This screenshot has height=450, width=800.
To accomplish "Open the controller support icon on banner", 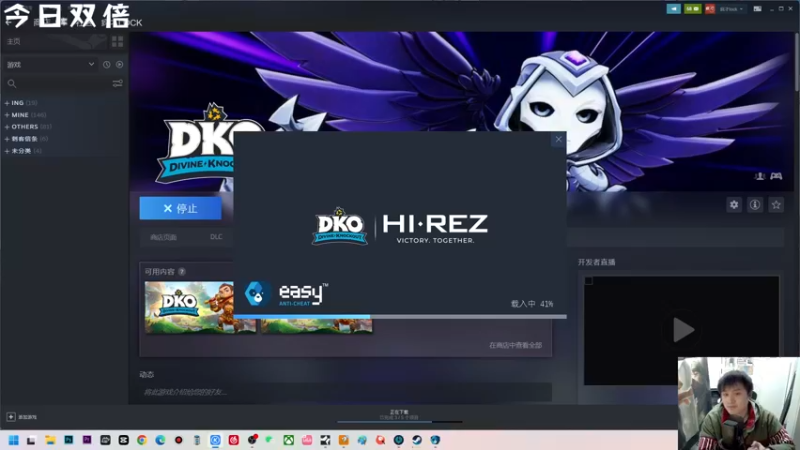I will [x=776, y=176].
